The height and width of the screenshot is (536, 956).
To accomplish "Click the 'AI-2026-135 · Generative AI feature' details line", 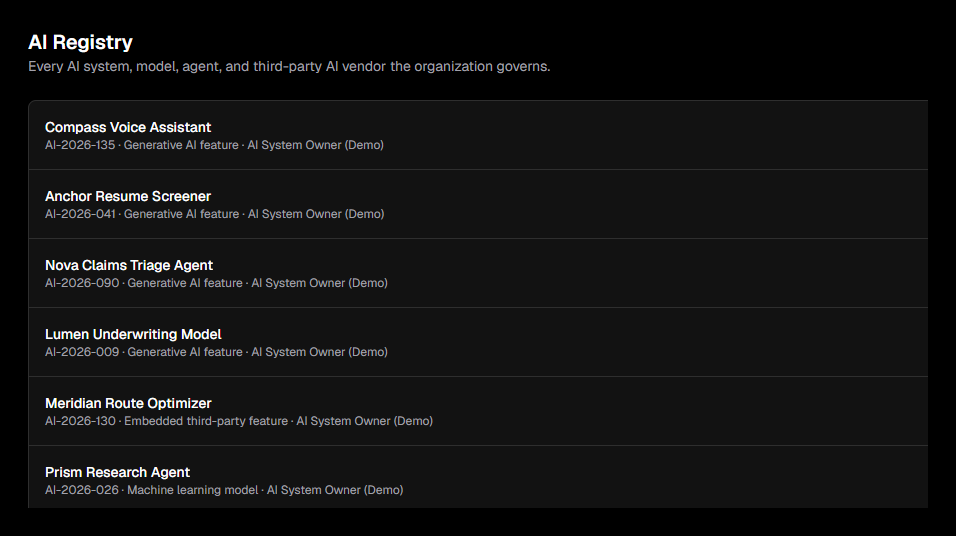I will pos(214,145).
